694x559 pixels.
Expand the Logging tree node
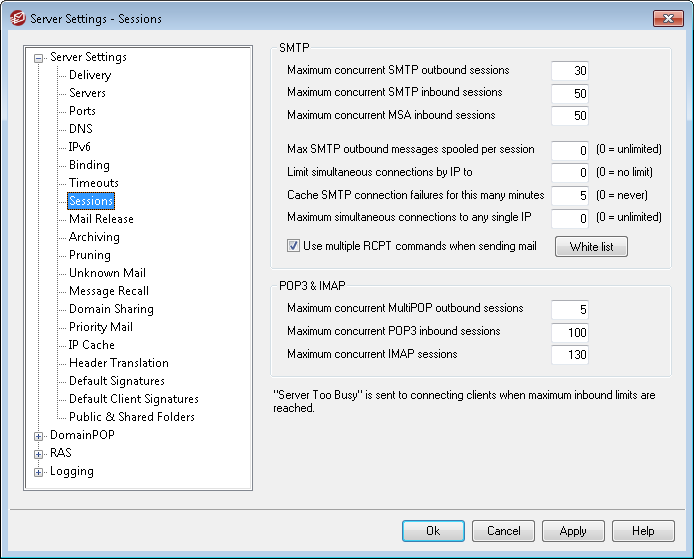(x=39, y=472)
